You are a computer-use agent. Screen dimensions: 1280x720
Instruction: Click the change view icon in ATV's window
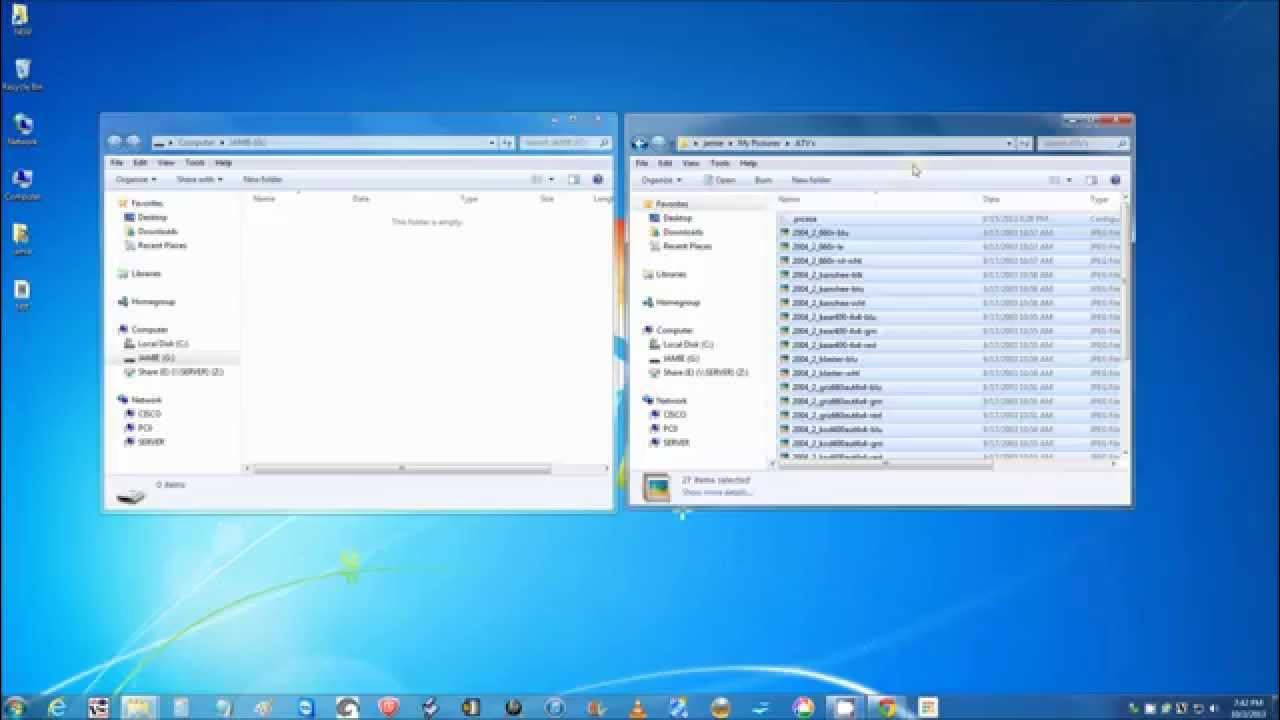(x=1054, y=180)
